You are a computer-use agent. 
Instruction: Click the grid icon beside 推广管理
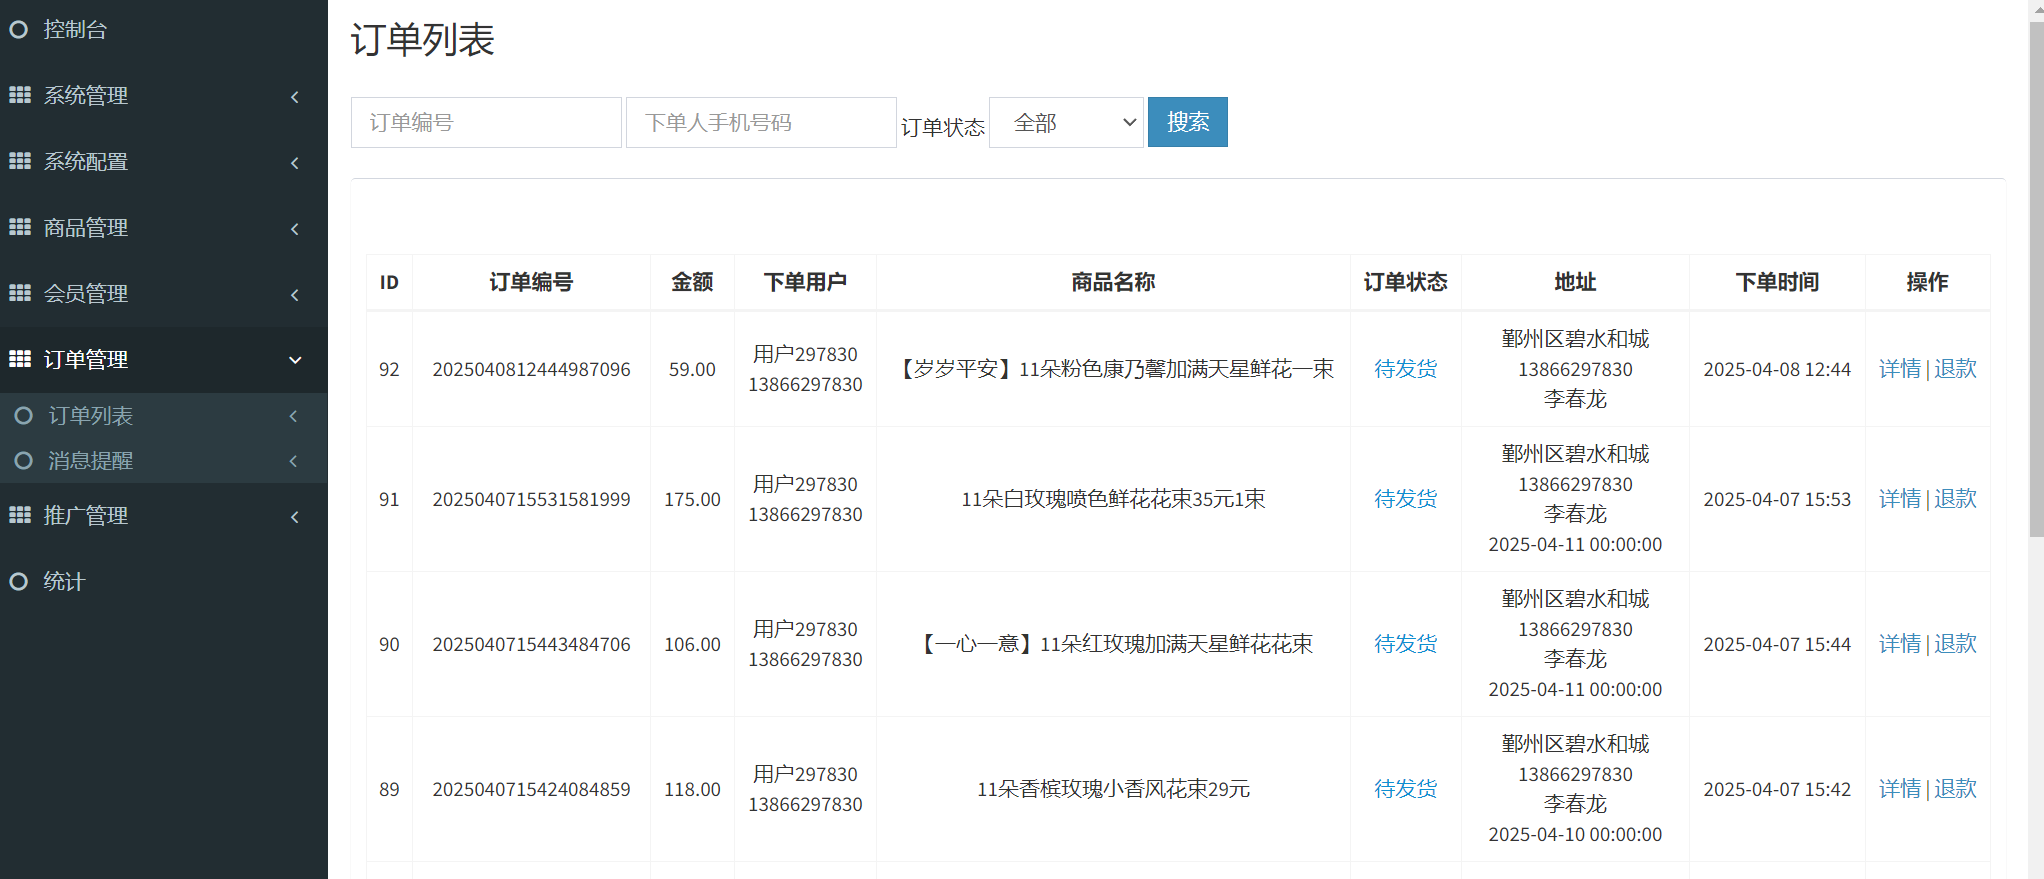point(20,515)
